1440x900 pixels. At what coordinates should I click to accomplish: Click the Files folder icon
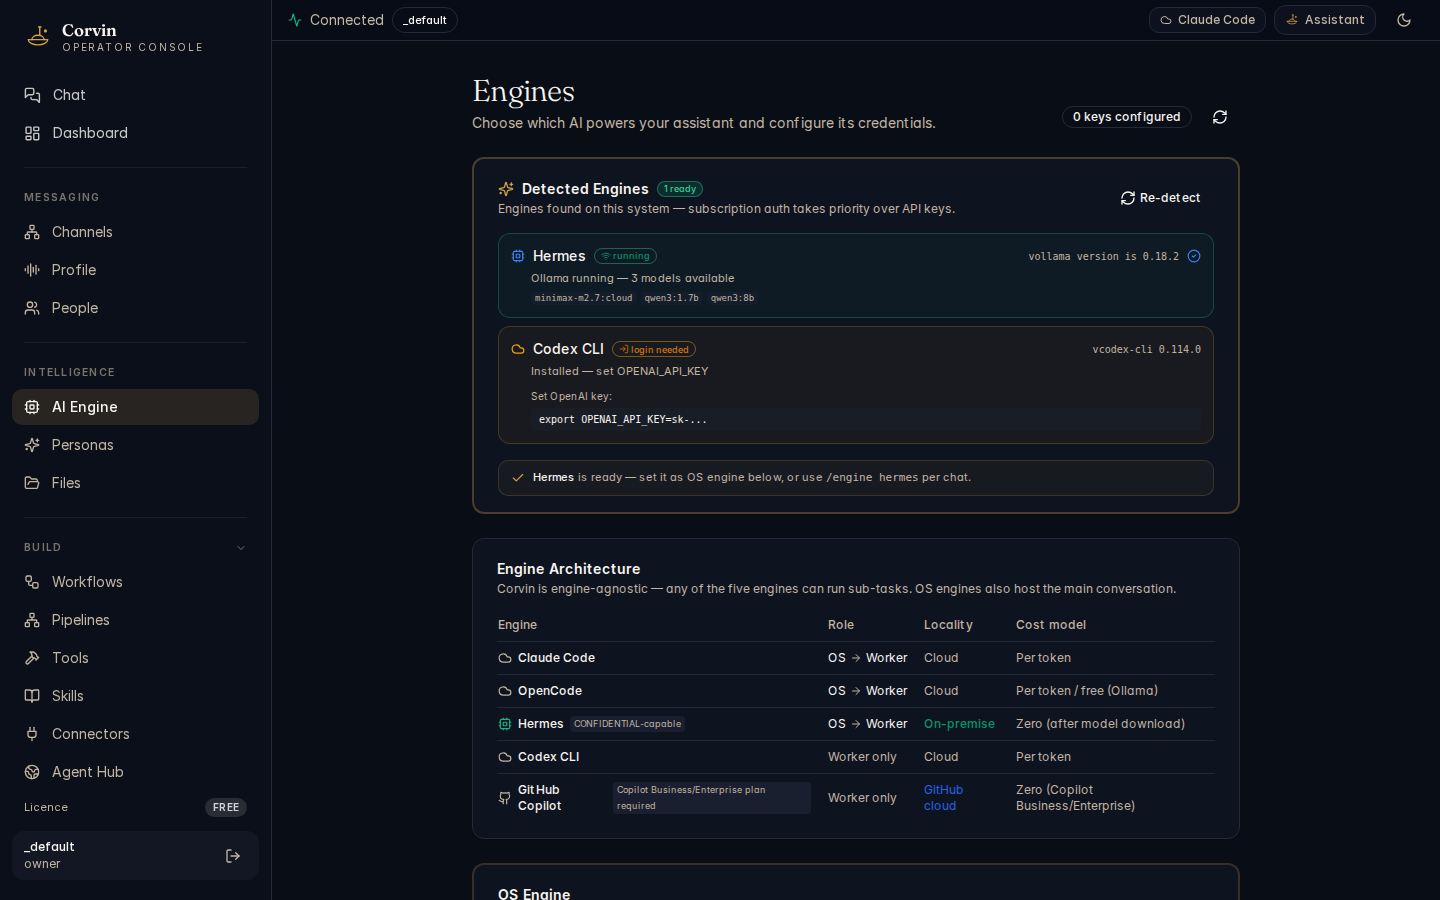(32, 483)
